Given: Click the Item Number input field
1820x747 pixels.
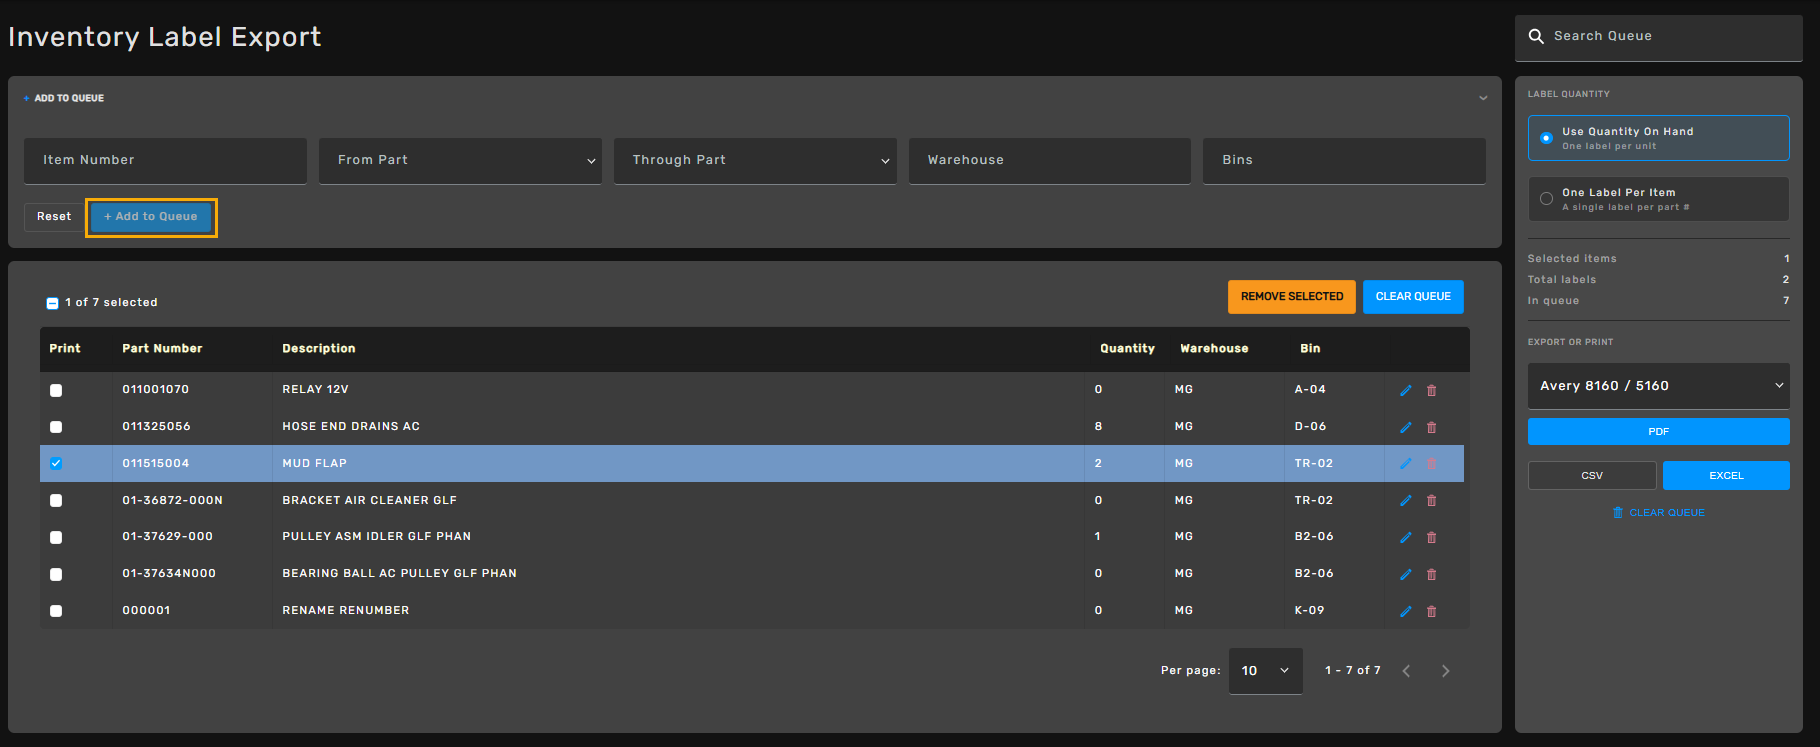Looking at the screenshot, I should click(x=165, y=160).
